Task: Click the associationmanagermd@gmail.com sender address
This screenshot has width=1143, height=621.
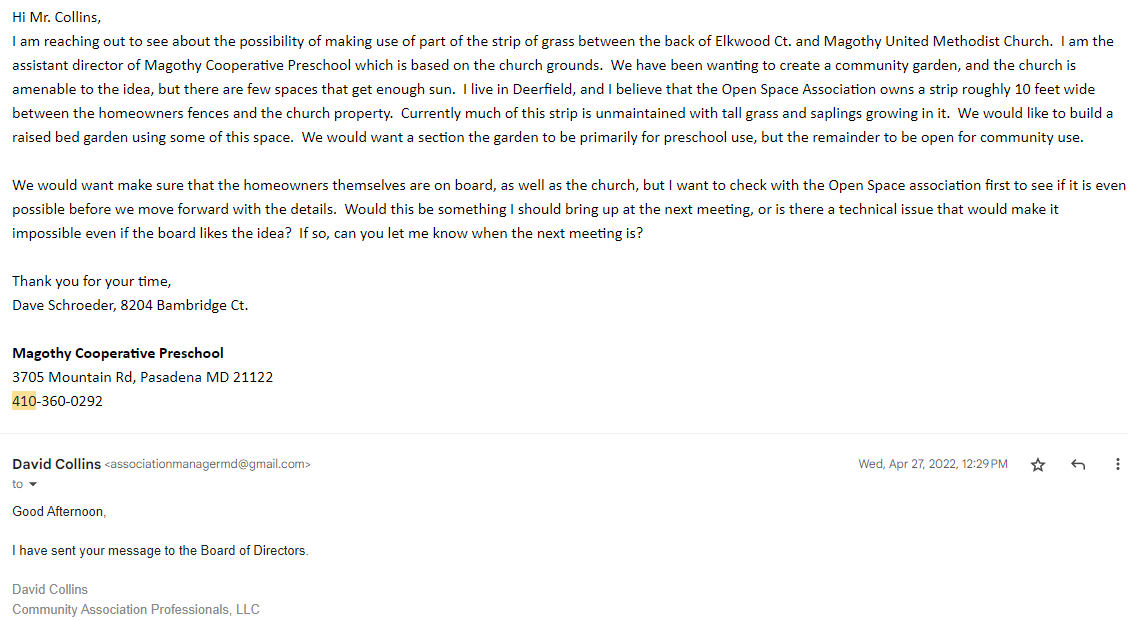Action: [207, 465]
